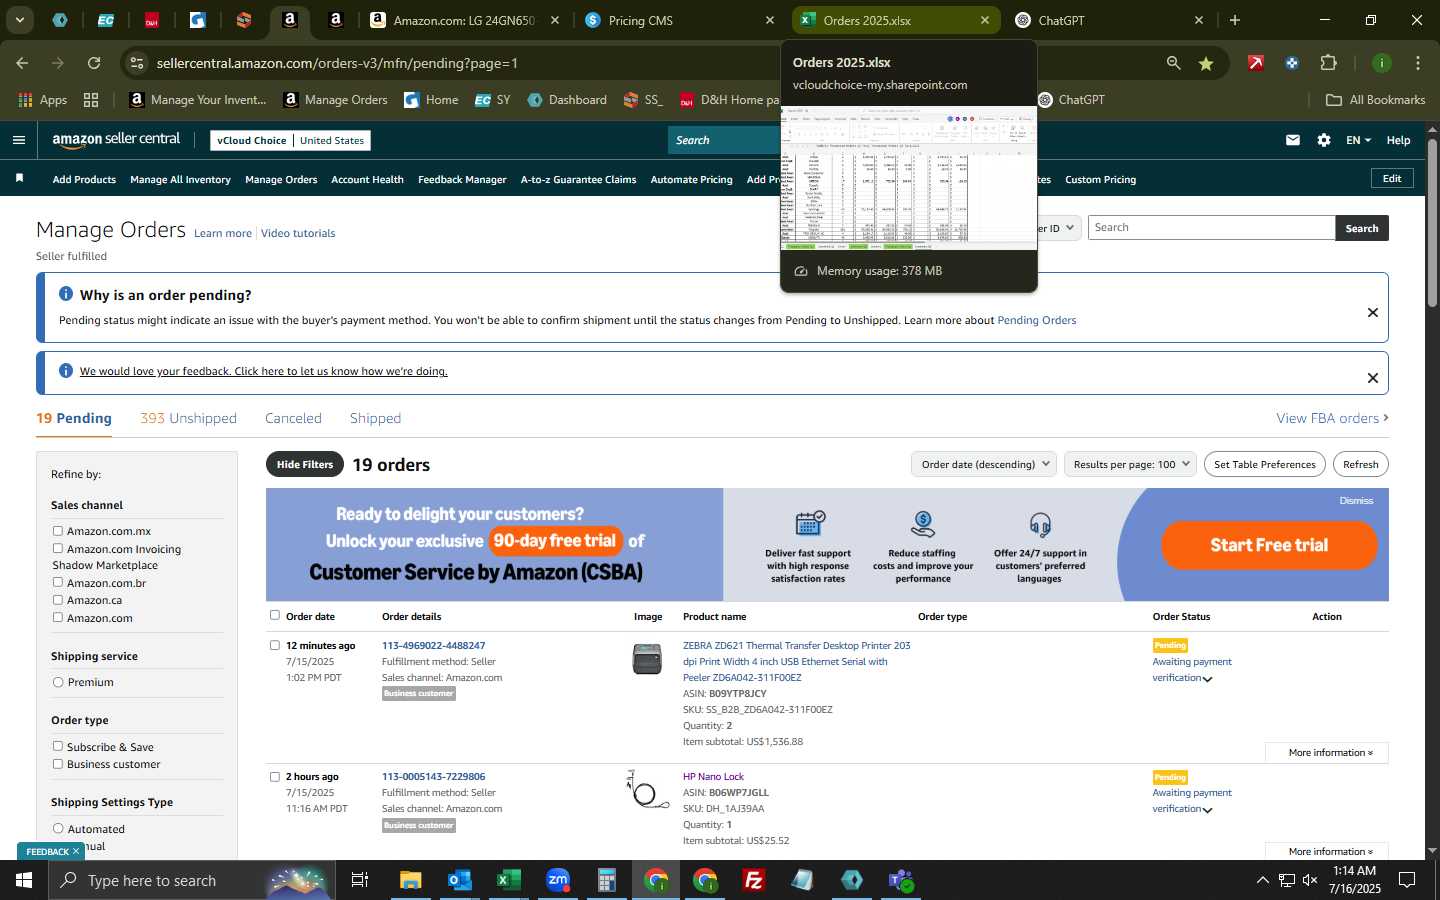The height and width of the screenshot is (900, 1440).
Task: Open View FBA orders link chevron
Action: pyautogui.click(x=1385, y=418)
